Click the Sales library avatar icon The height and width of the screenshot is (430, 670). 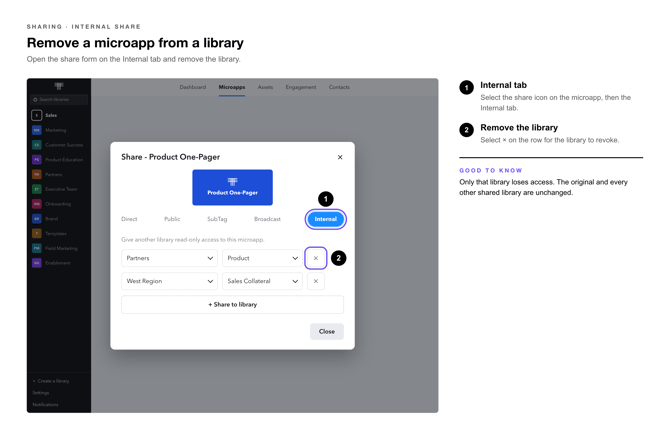click(x=37, y=115)
